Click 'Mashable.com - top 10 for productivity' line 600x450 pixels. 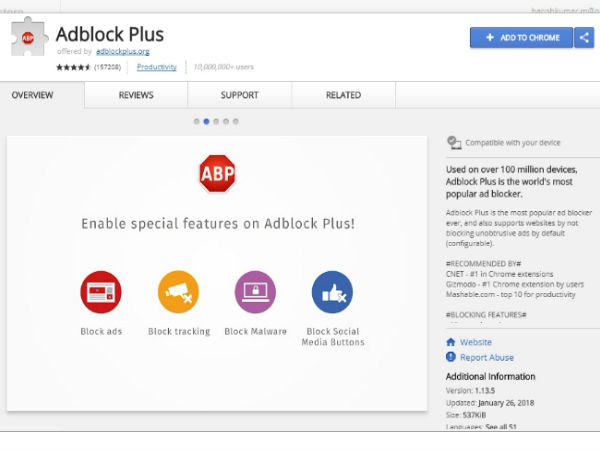[510, 295]
